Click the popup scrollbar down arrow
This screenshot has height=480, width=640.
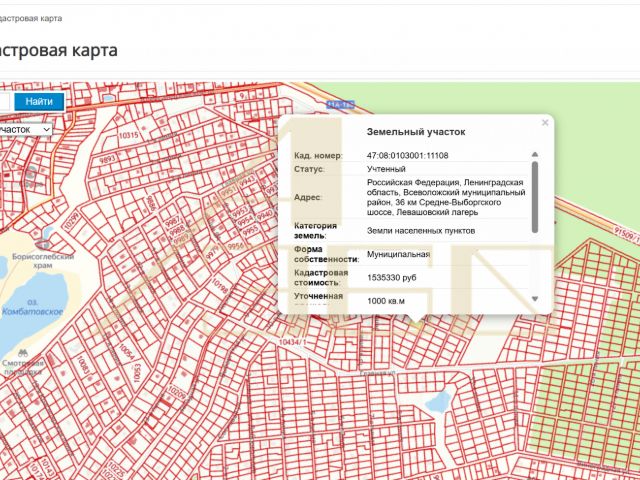(535, 299)
